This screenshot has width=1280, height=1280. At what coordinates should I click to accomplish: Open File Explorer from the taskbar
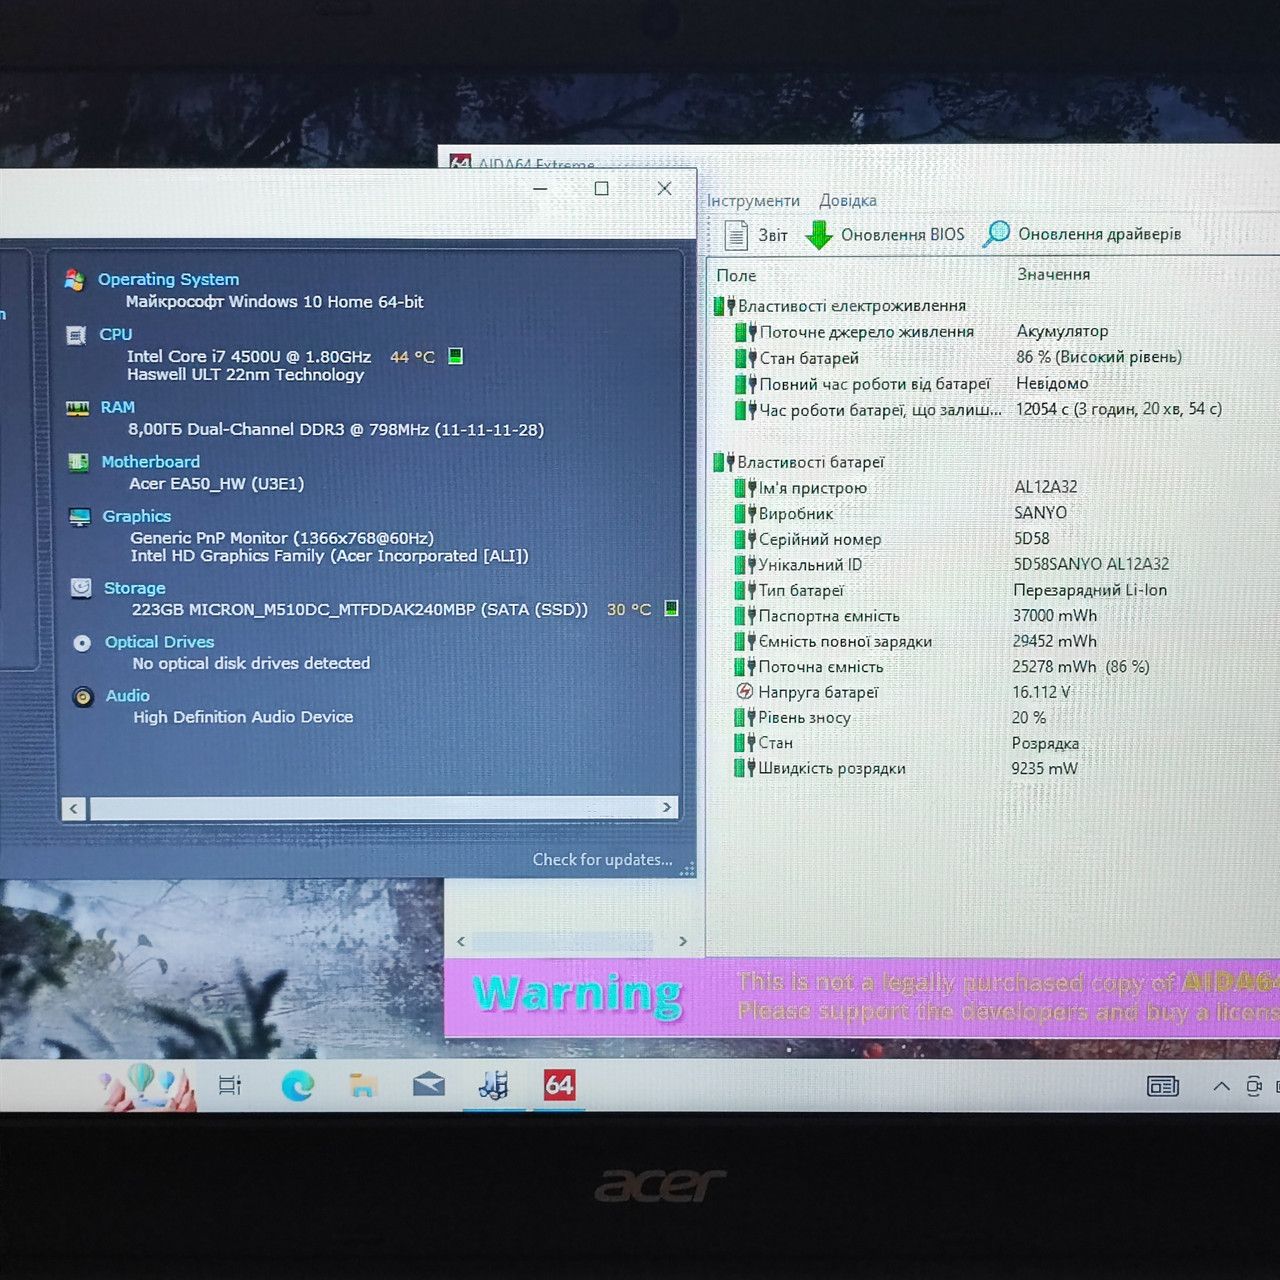[363, 1085]
